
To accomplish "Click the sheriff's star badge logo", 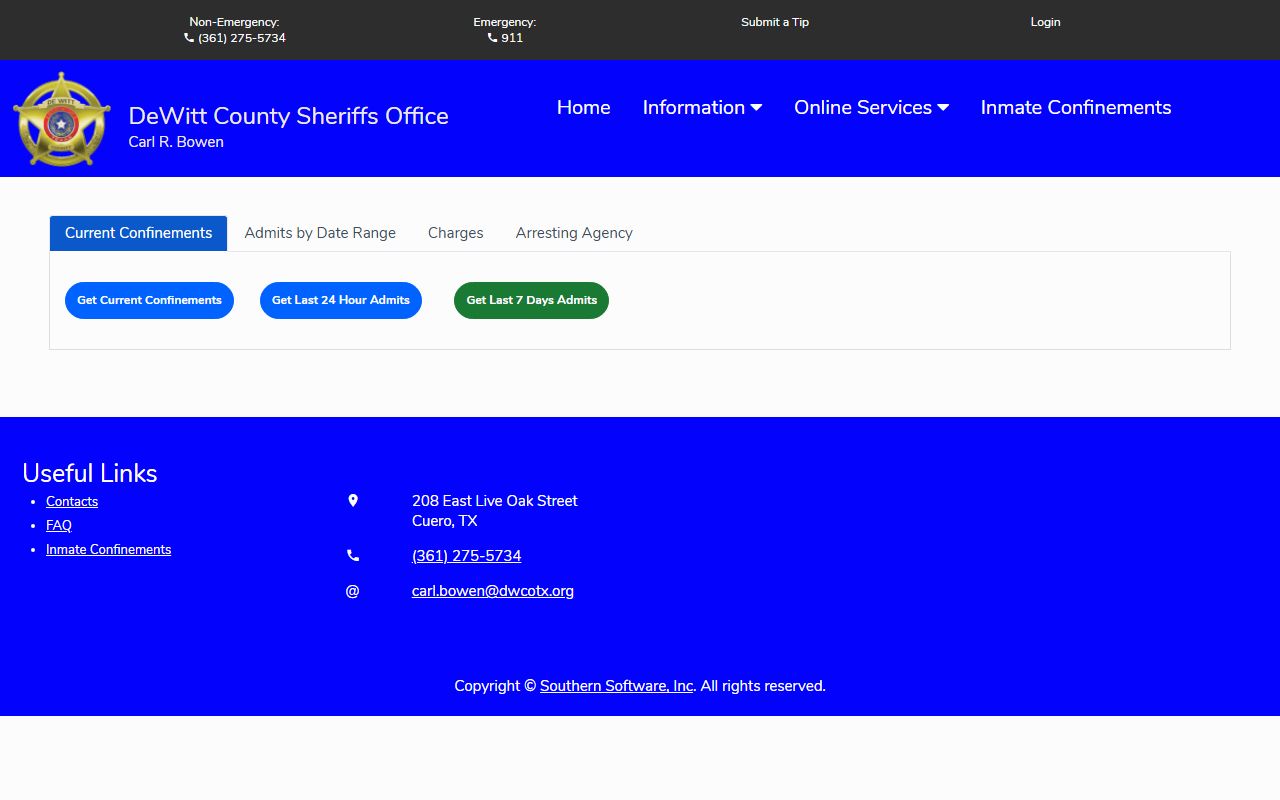I will (x=62, y=119).
